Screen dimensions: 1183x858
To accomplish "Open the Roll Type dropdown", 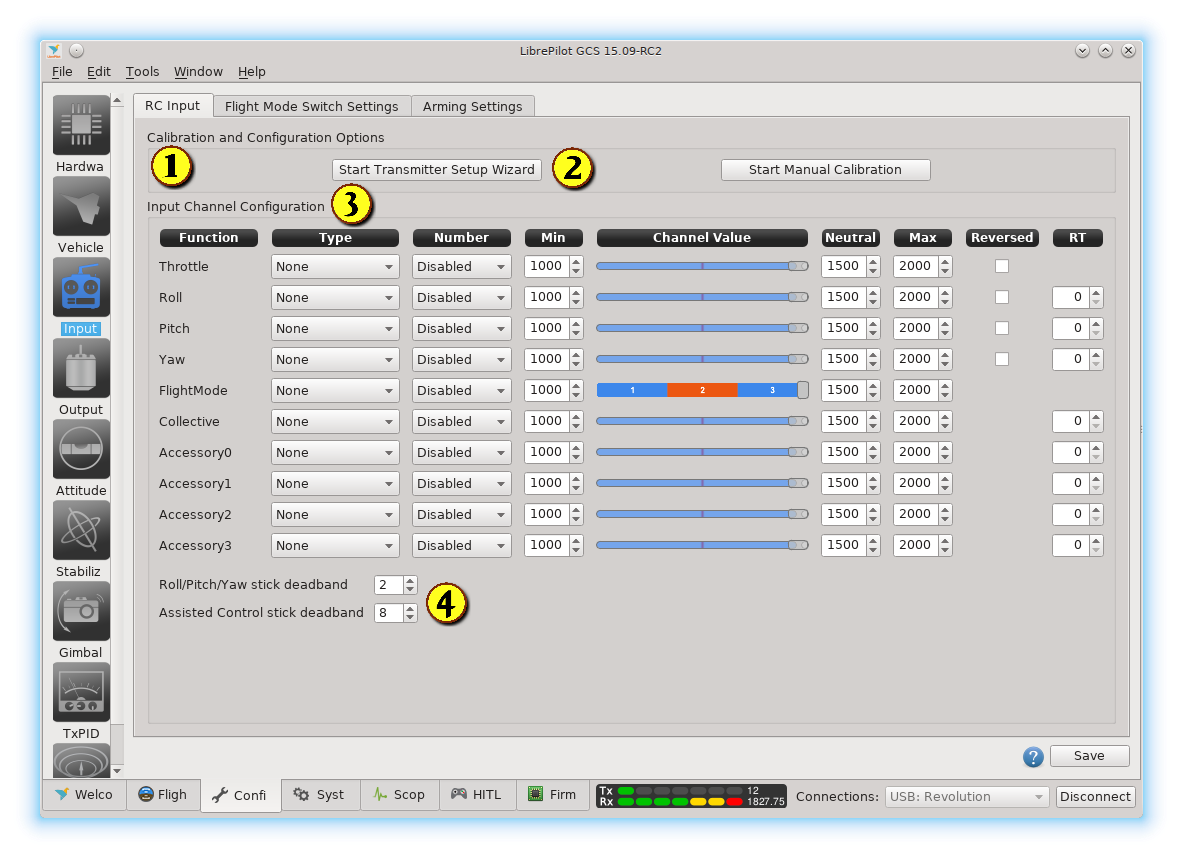I will point(335,297).
